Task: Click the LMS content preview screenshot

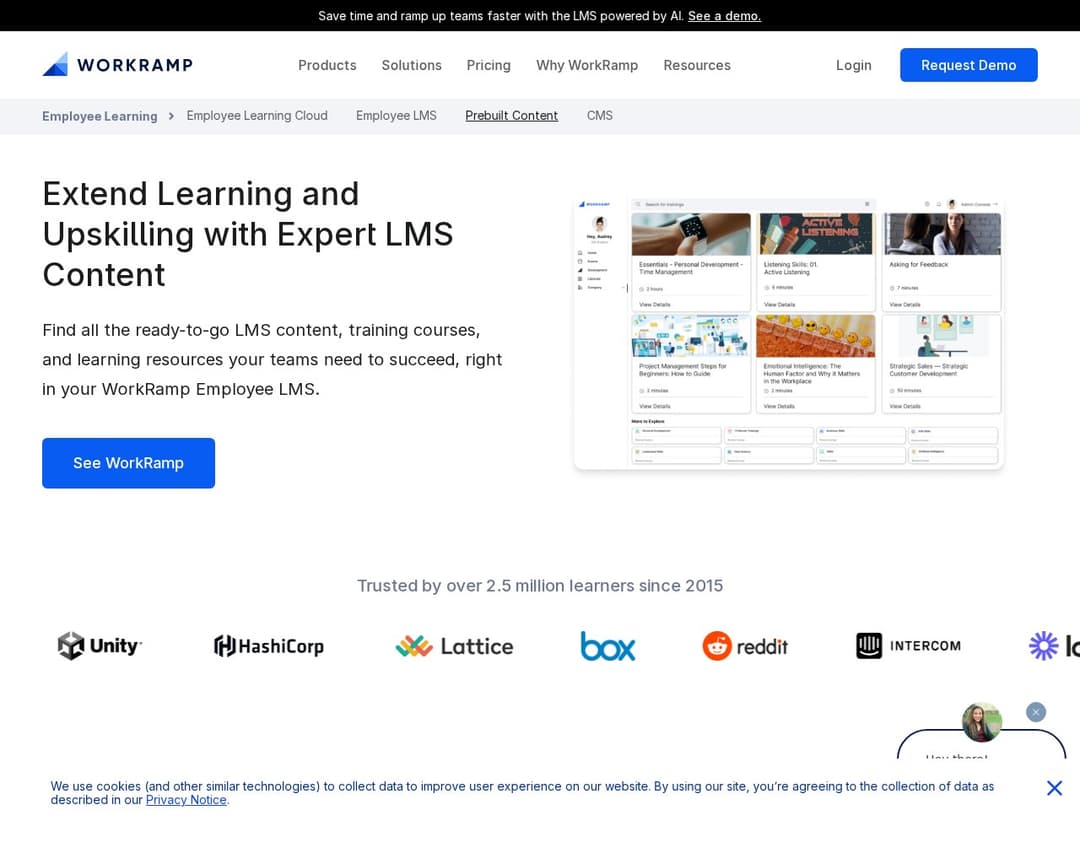Action: [x=788, y=333]
